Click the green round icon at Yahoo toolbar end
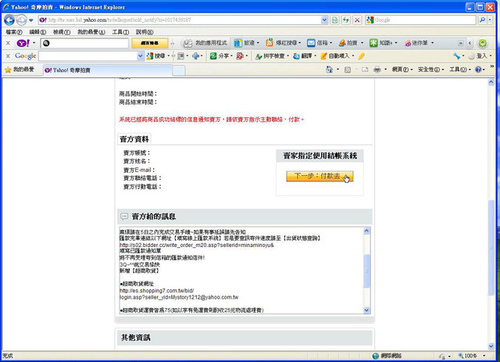Viewport: 500px width, 362px height. click(x=482, y=43)
